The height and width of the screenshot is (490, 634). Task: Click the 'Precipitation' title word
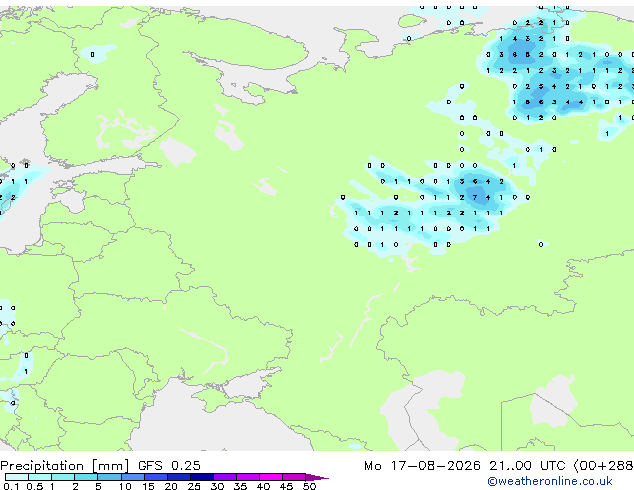click(x=42, y=466)
